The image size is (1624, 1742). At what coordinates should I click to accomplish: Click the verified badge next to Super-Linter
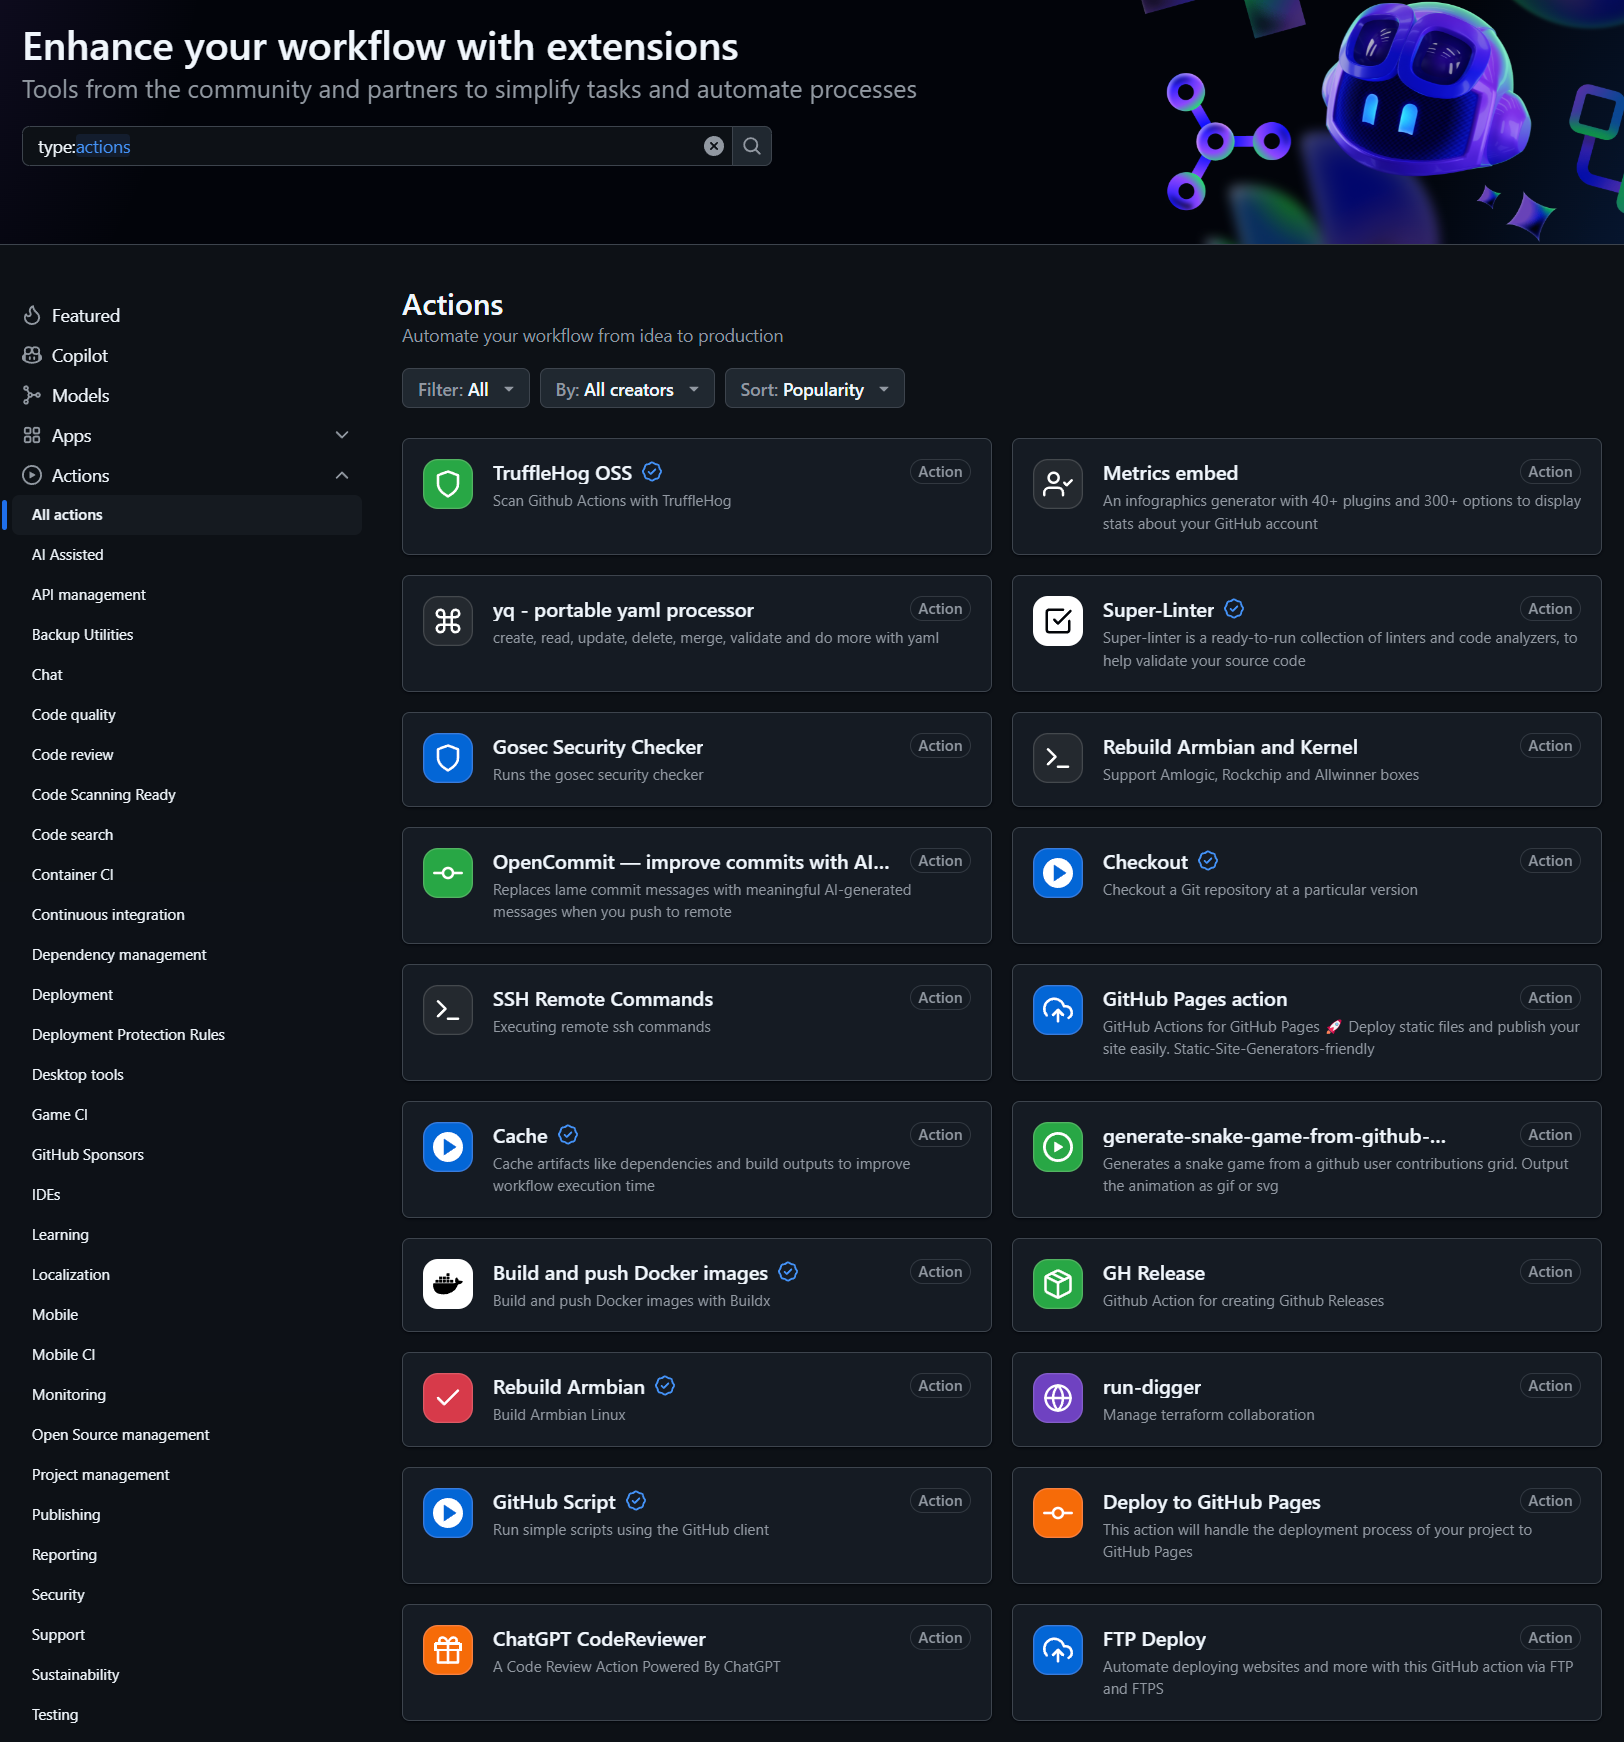[x=1234, y=609]
